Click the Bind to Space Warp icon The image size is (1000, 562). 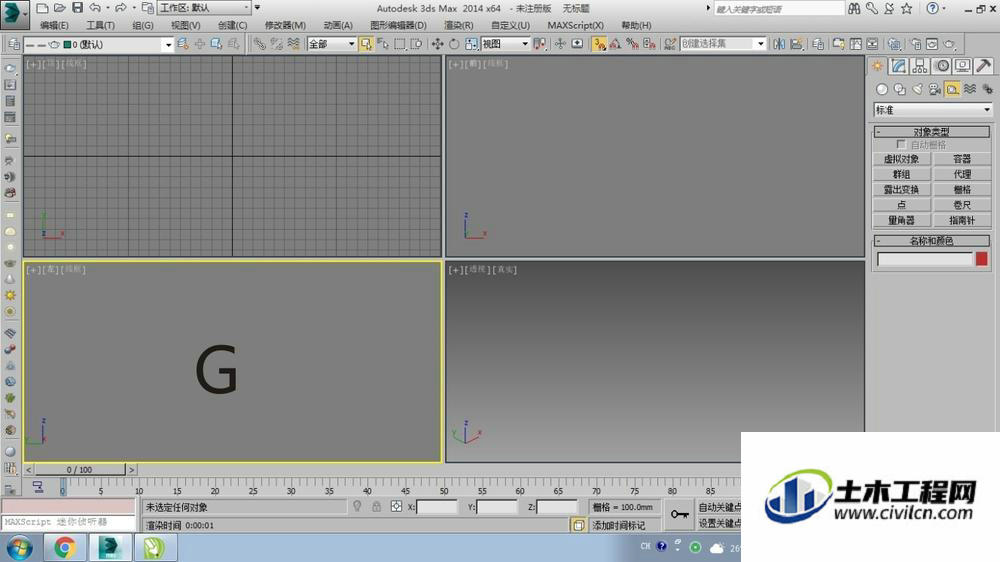[x=293, y=44]
